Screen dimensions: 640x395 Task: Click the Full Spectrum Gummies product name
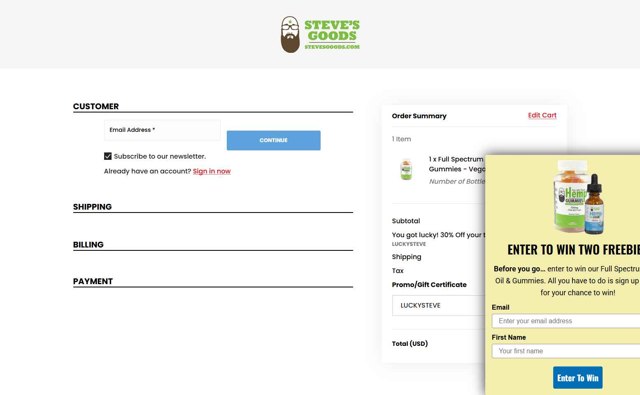click(x=457, y=164)
